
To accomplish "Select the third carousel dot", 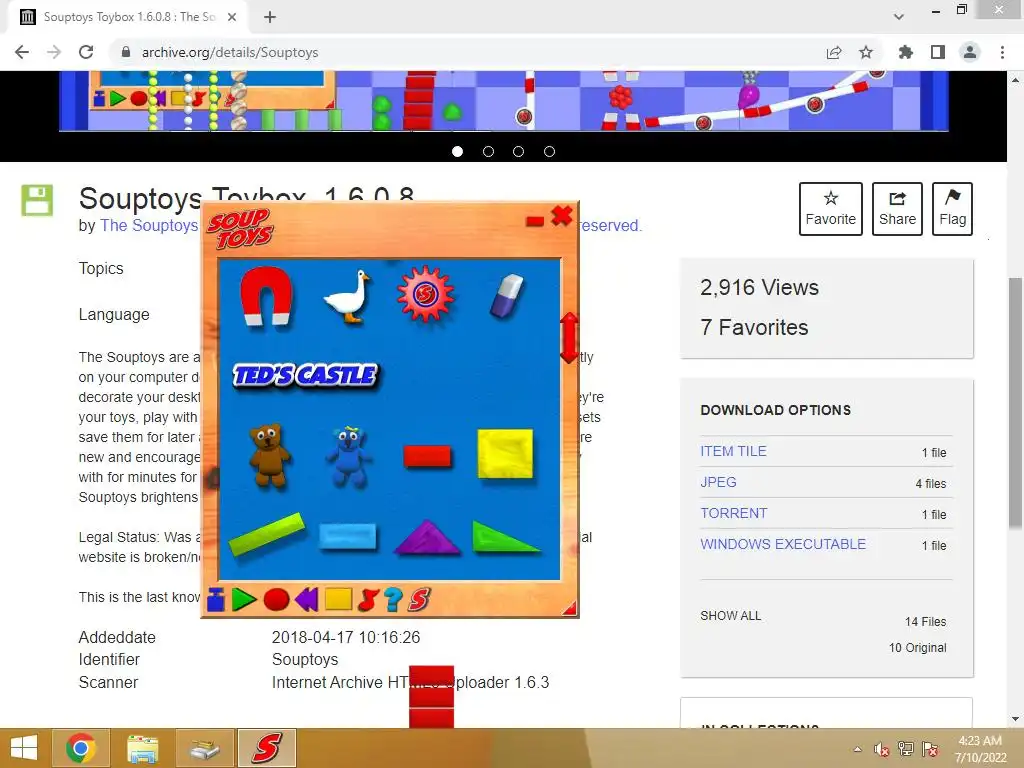I will pyautogui.click(x=519, y=152).
